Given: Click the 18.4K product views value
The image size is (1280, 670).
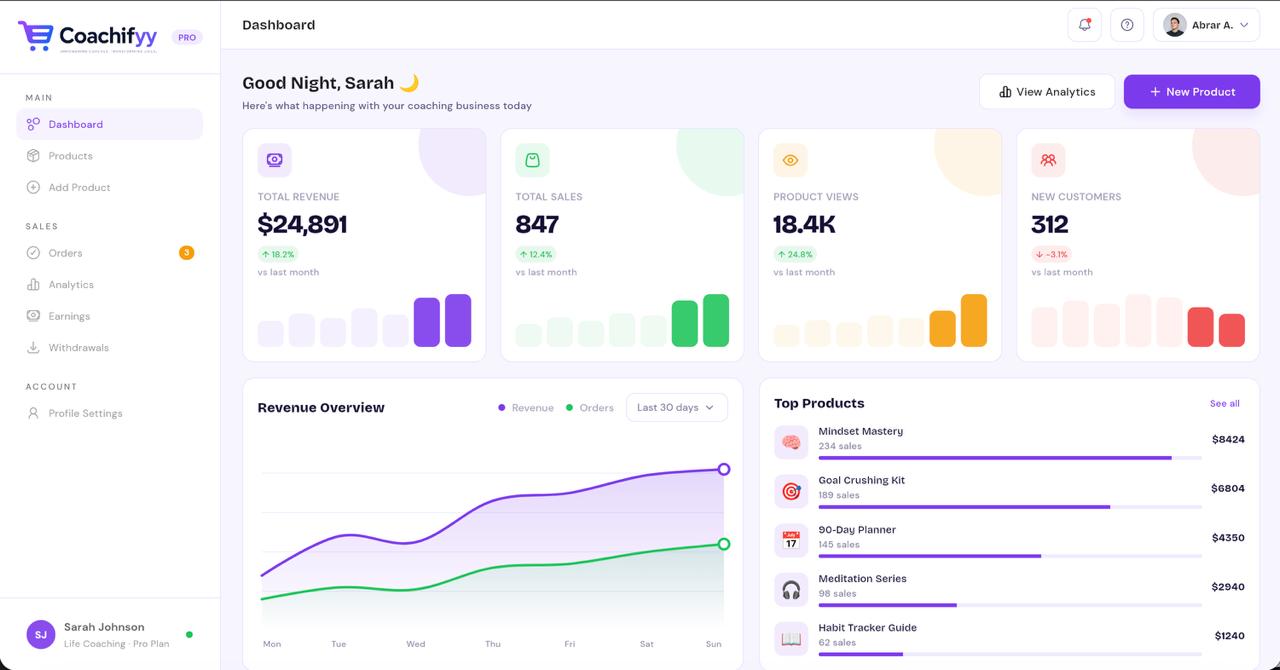Looking at the screenshot, I should [x=804, y=224].
